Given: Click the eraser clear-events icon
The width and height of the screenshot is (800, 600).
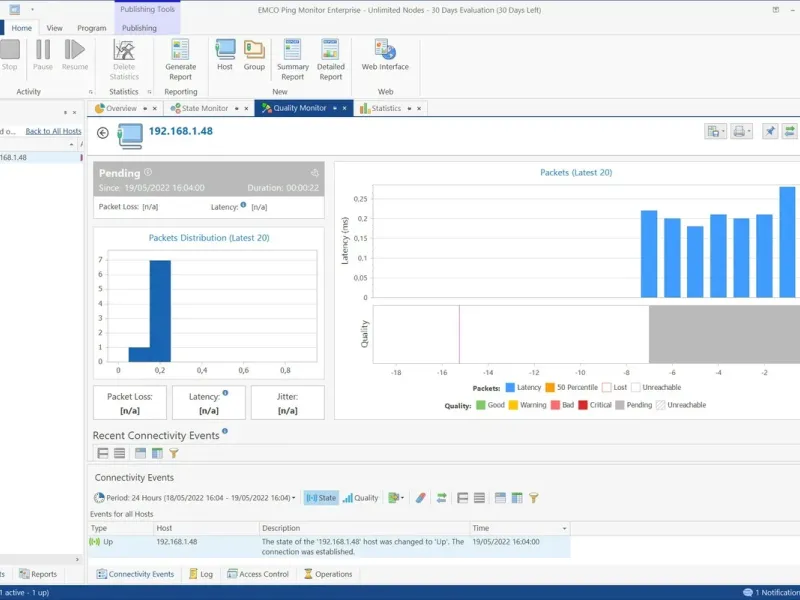Looking at the screenshot, I should point(420,498).
